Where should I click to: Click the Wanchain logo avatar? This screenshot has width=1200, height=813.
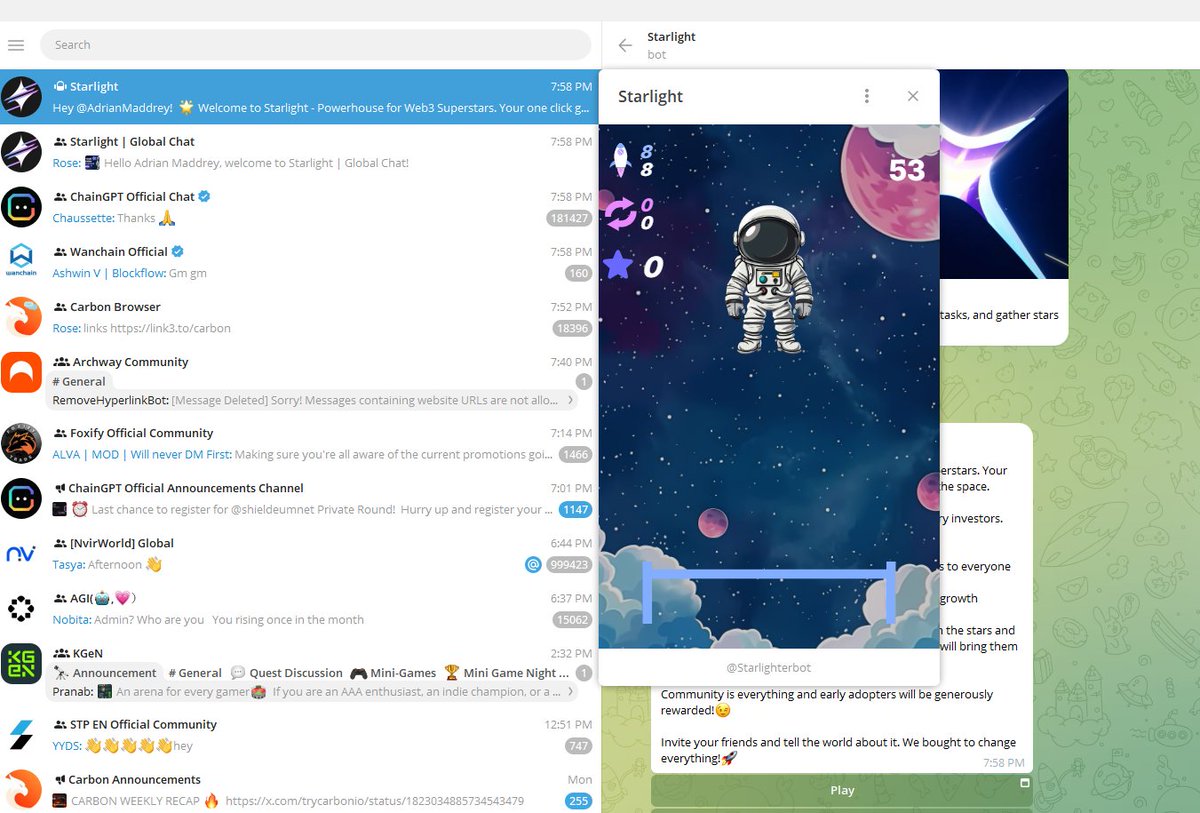tap(21, 262)
